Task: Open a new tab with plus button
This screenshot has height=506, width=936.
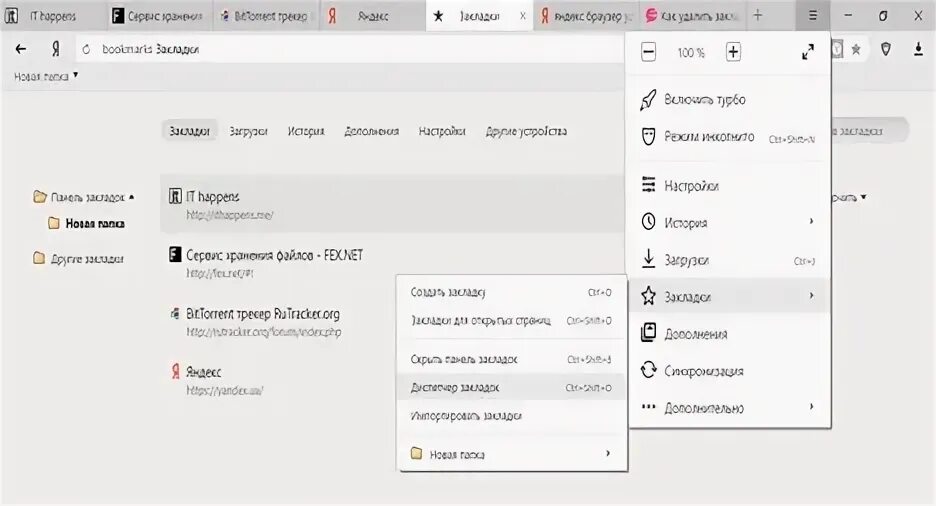Action: 758,16
